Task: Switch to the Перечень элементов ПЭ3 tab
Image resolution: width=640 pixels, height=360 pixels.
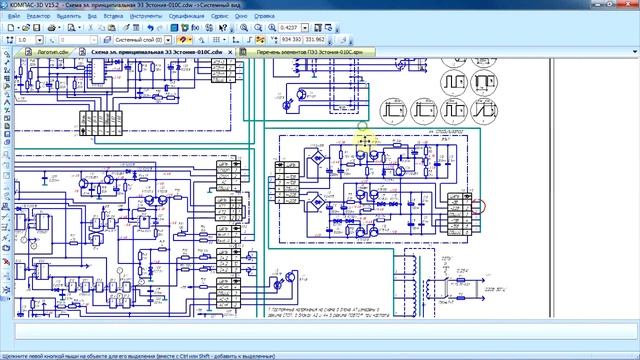Action: pos(306,52)
